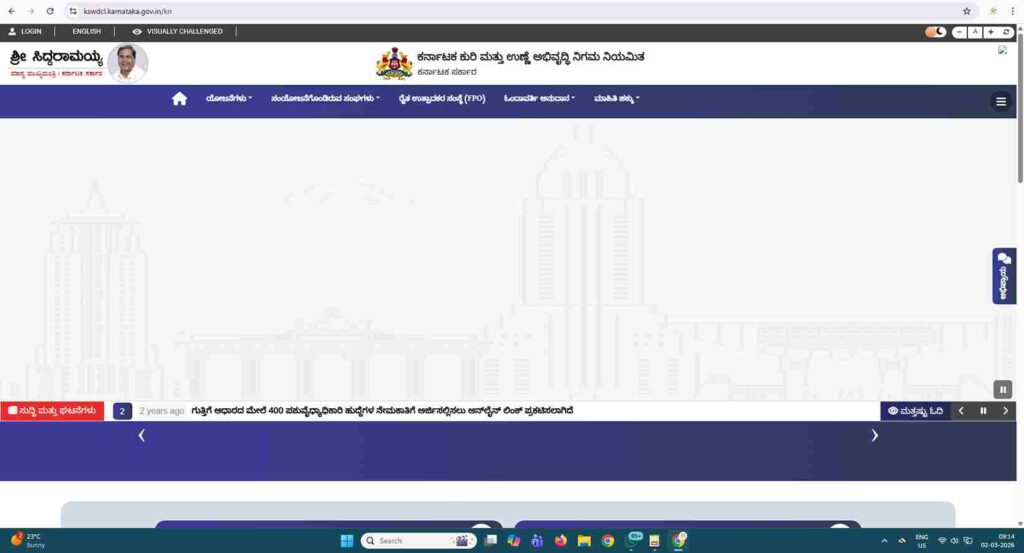Open the hamburger menu in the navigation bar

click(1000, 101)
